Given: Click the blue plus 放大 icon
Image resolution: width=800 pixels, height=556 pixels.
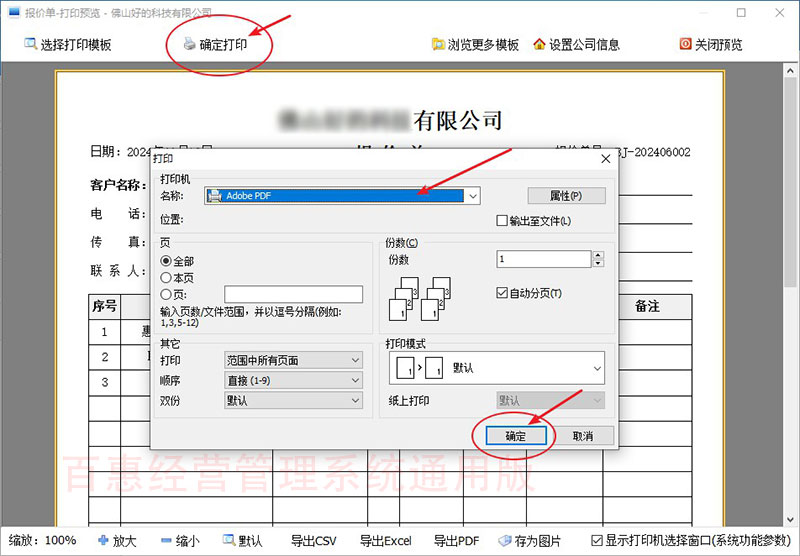Looking at the screenshot, I should [x=103, y=541].
